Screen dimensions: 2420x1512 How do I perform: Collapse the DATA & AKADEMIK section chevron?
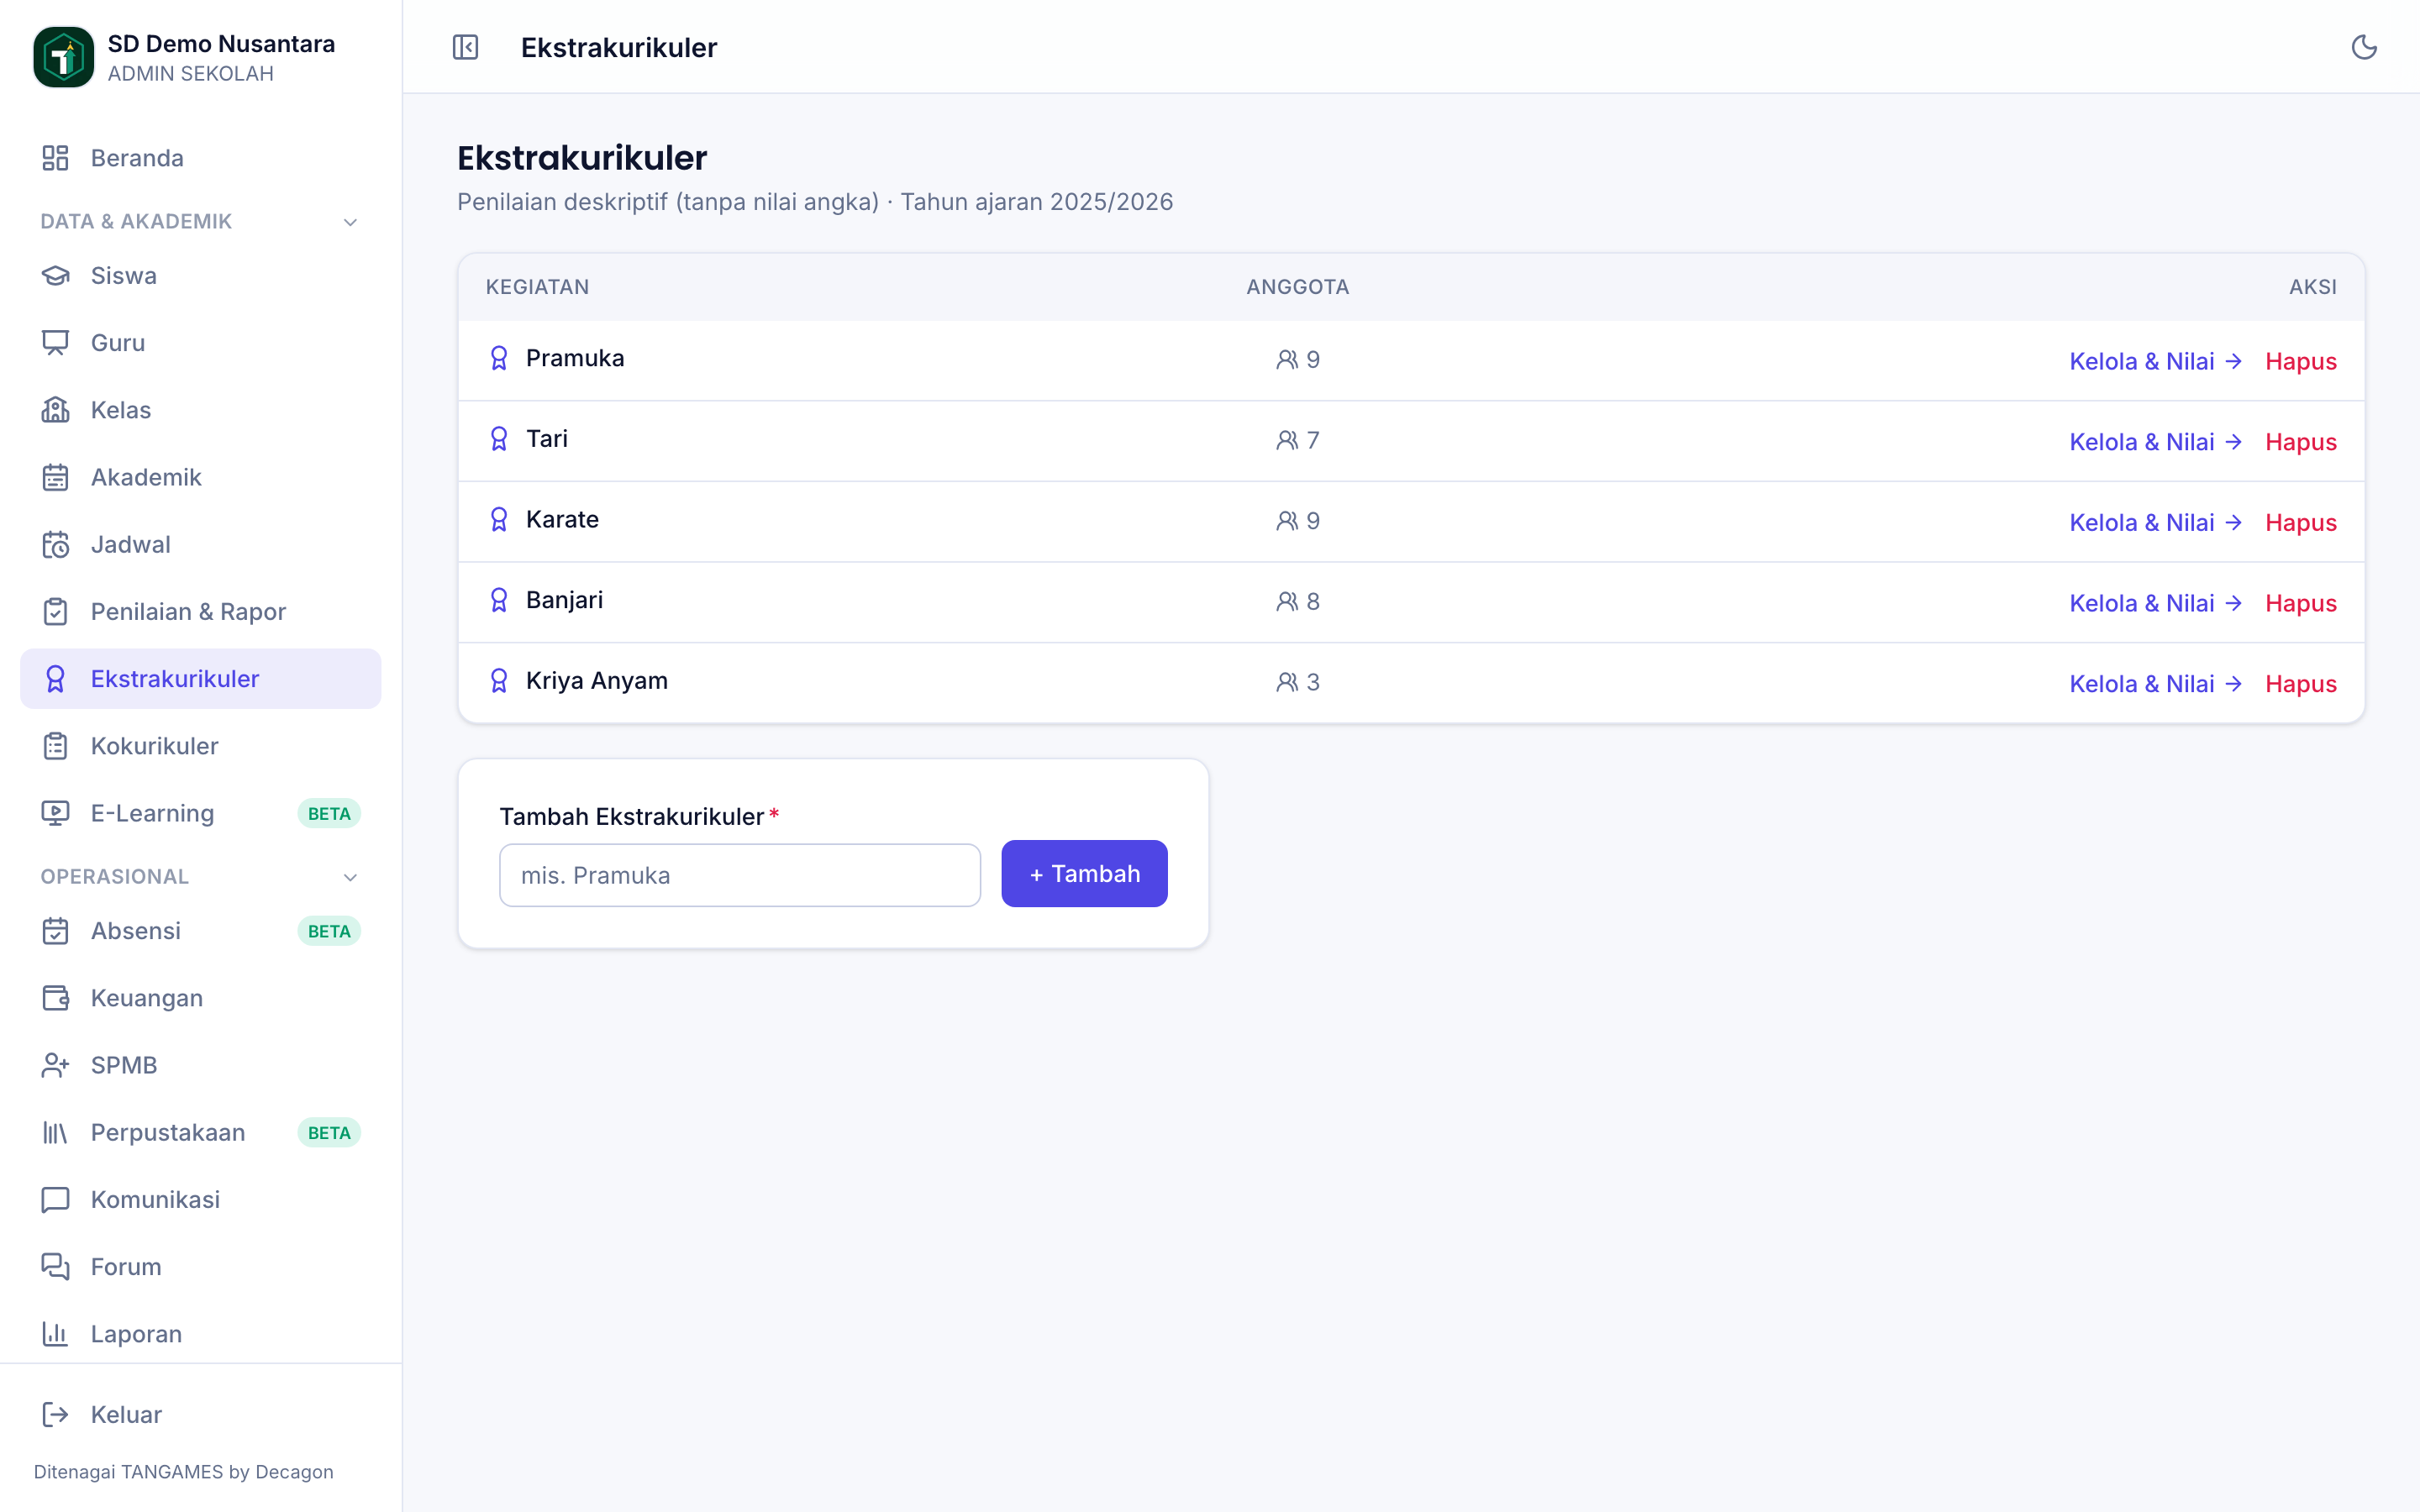coord(350,222)
